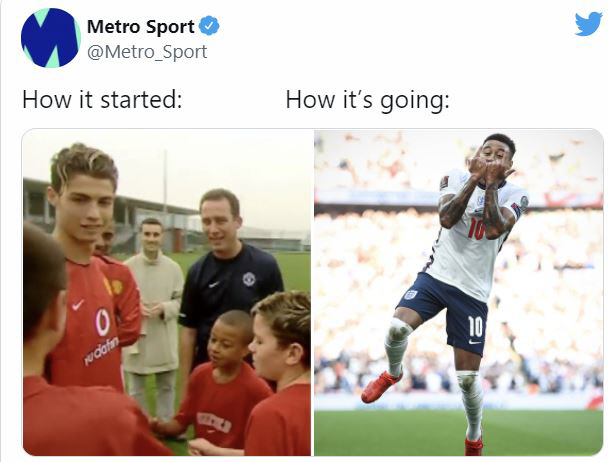The height and width of the screenshot is (462, 608).
Task: Visit the @Metro_Sport handle link
Action: (147, 52)
